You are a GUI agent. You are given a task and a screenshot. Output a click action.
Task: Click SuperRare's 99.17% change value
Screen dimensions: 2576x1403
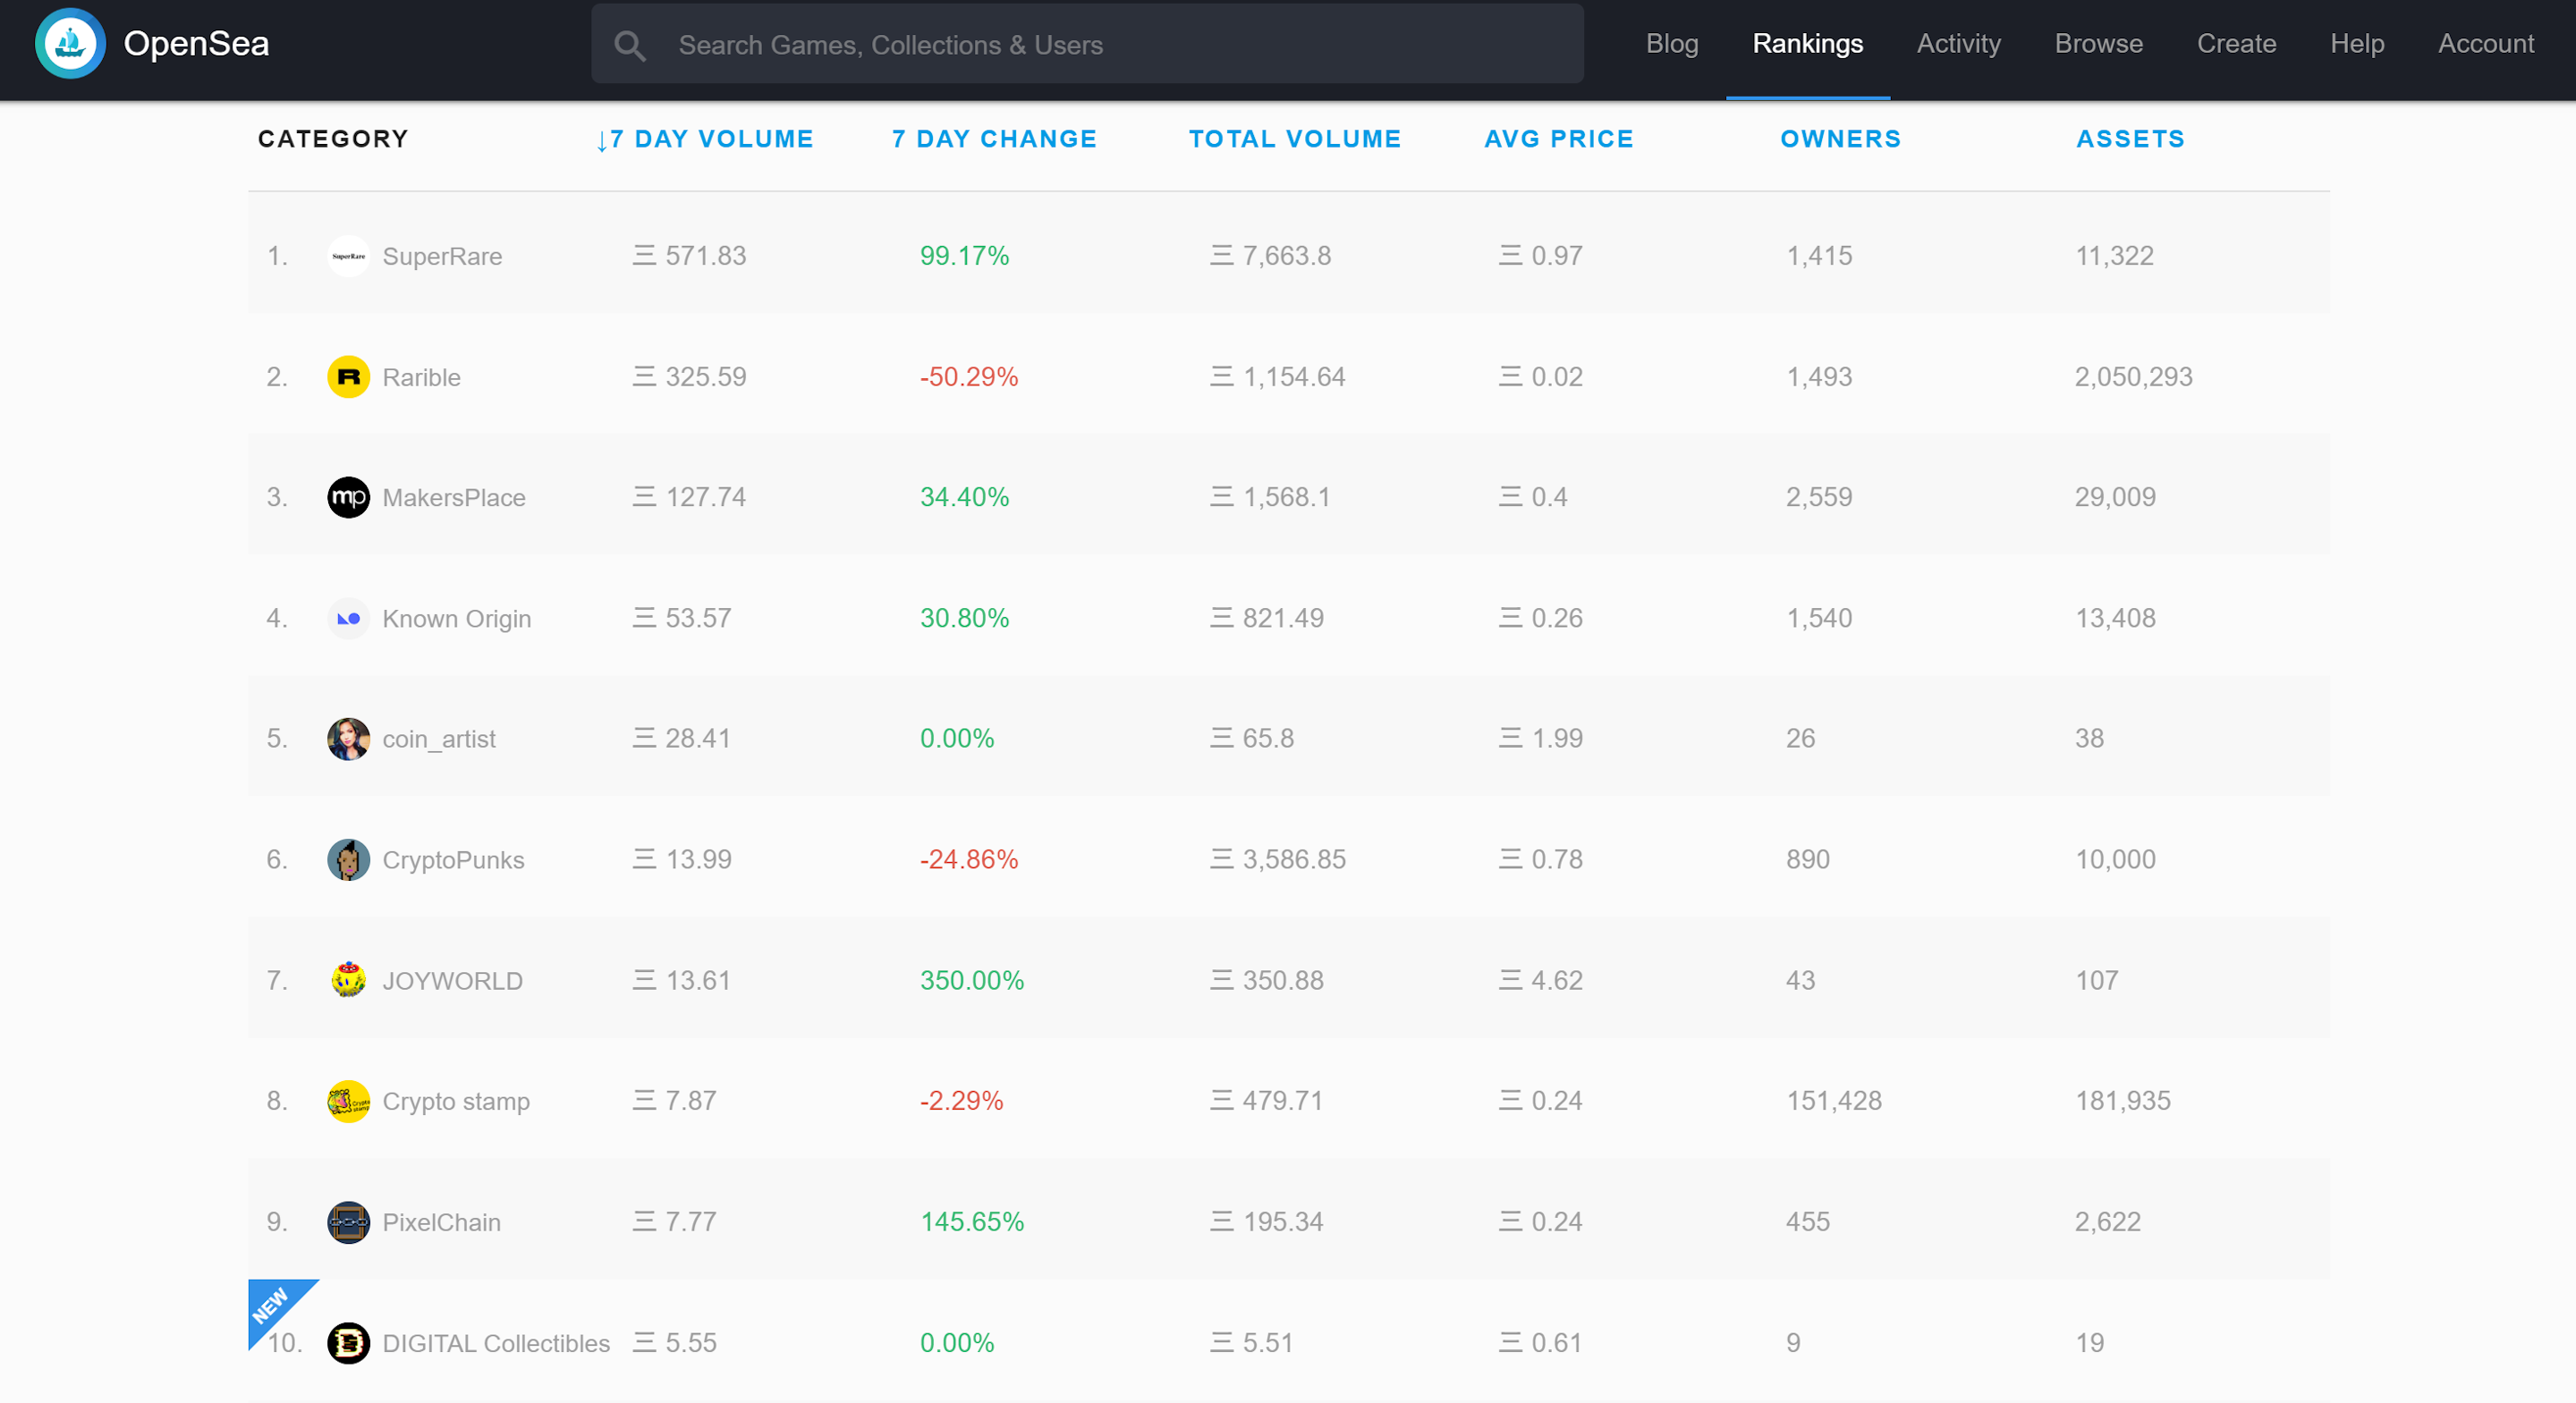tap(964, 256)
